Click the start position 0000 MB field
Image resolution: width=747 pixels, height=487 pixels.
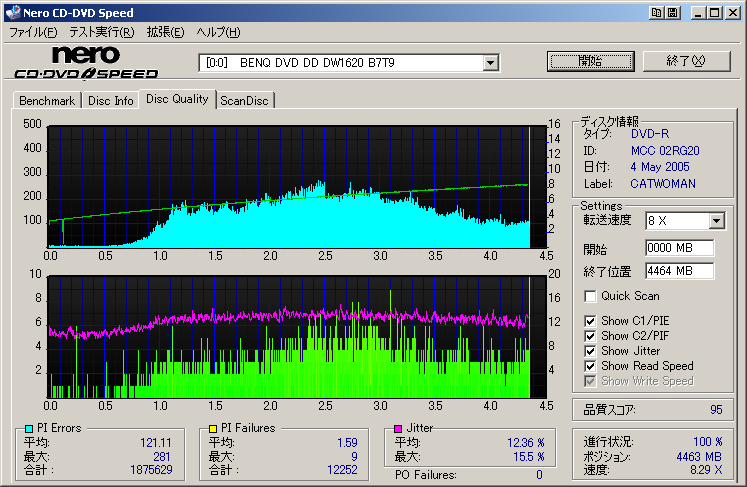(x=680, y=248)
